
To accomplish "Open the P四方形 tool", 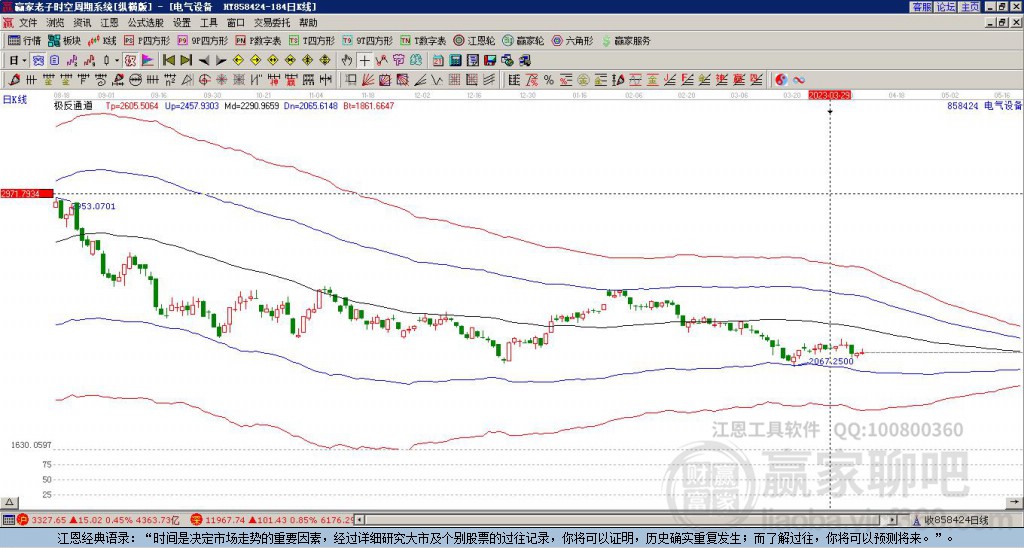I will (x=147, y=40).
